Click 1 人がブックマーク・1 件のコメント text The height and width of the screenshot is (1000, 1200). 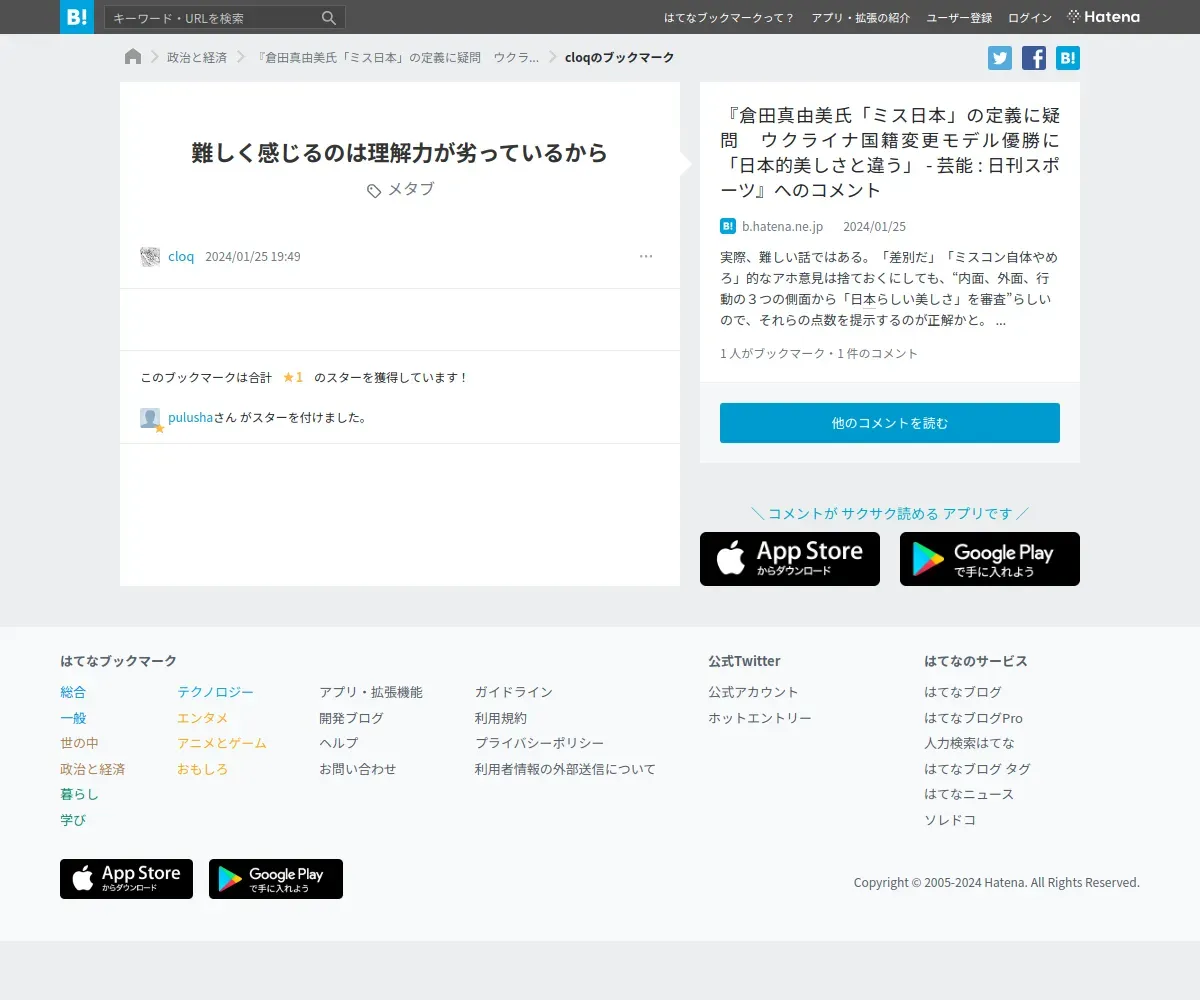tap(819, 353)
